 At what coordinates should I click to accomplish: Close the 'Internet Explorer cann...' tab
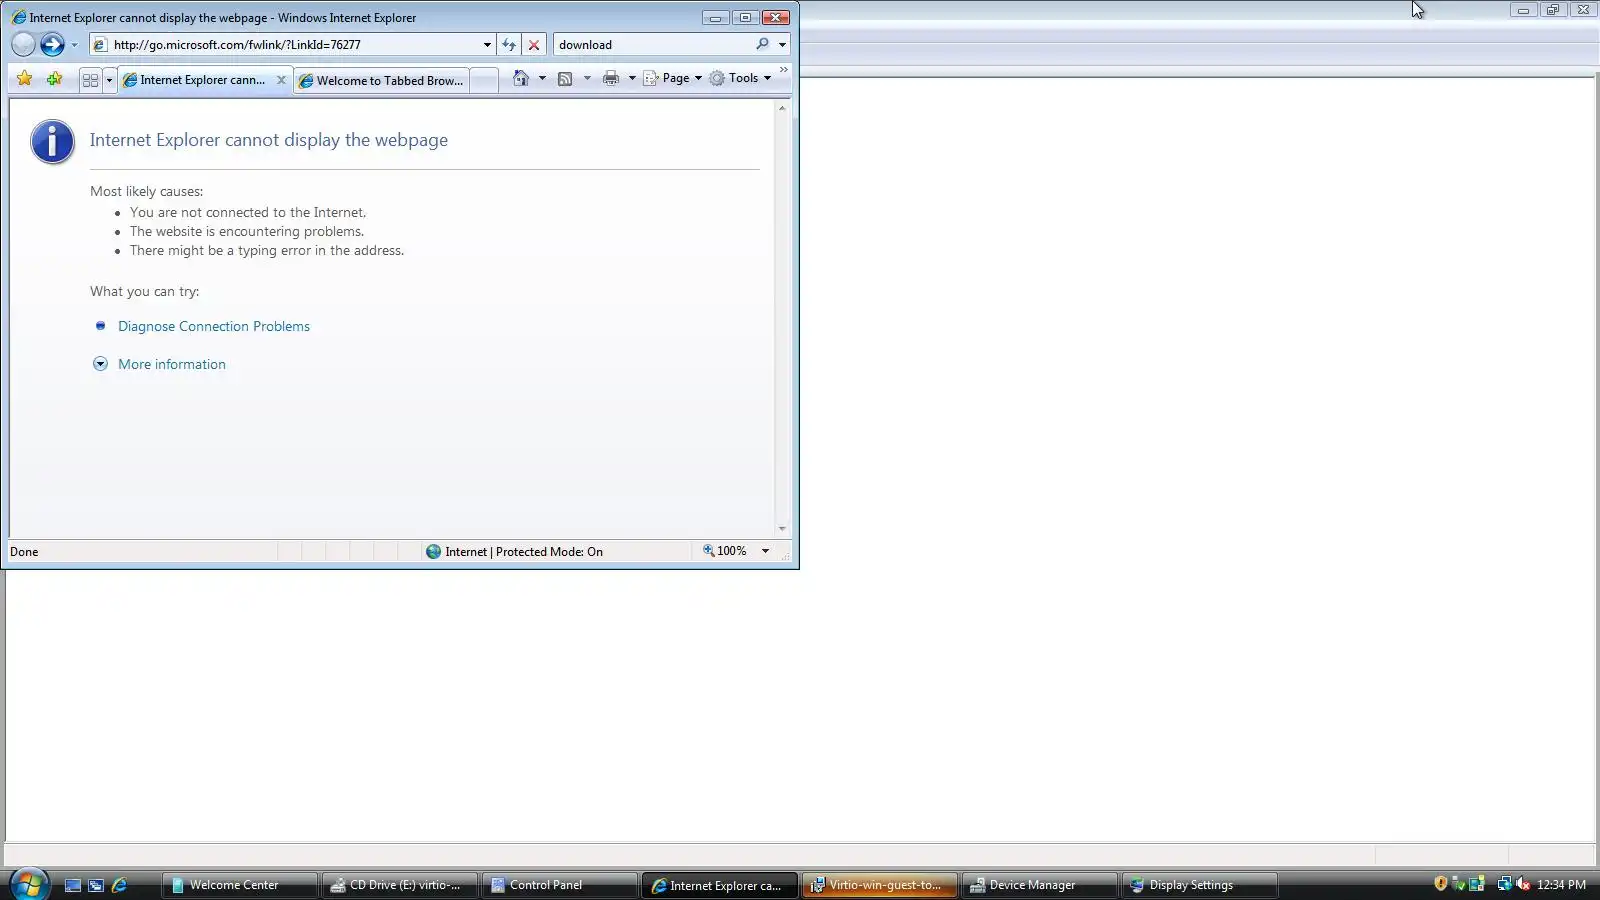(281, 80)
